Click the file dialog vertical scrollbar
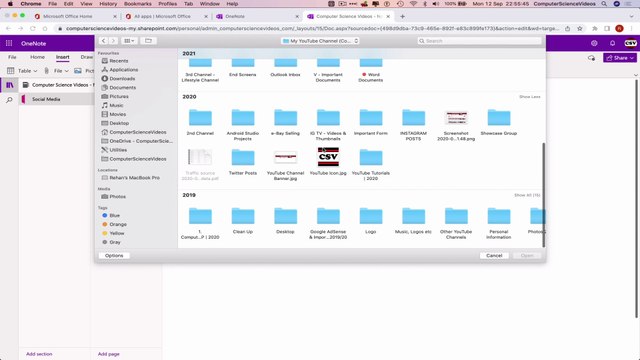Viewport: 640px width, 360px height. click(x=543, y=195)
